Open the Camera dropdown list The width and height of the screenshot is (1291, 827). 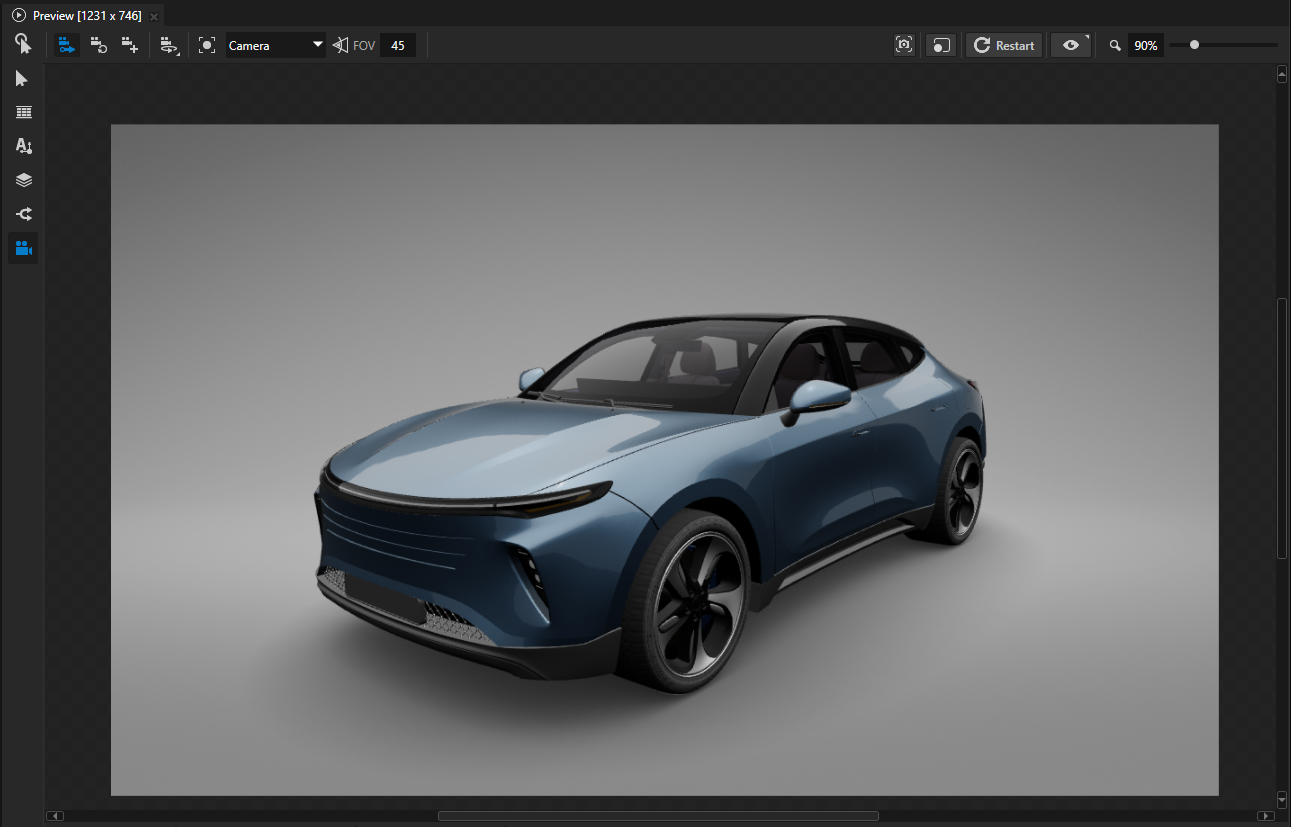317,44
